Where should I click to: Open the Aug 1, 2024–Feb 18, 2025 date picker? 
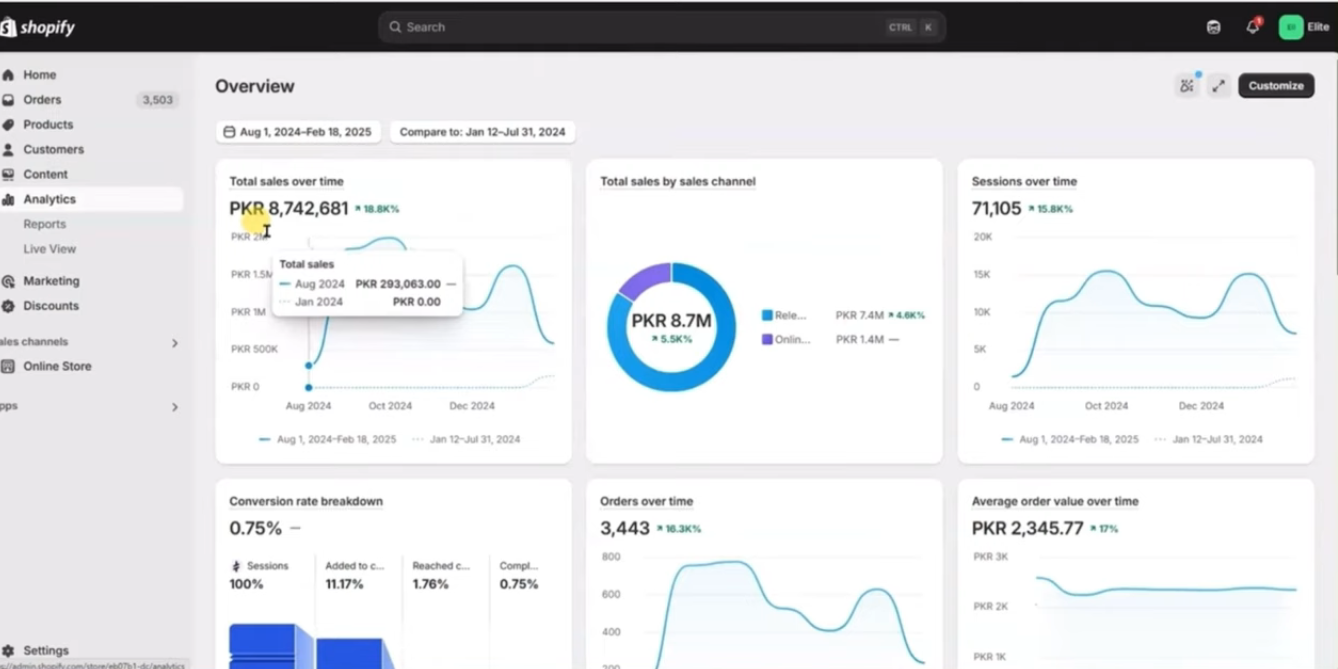click(x=298, y=132)
